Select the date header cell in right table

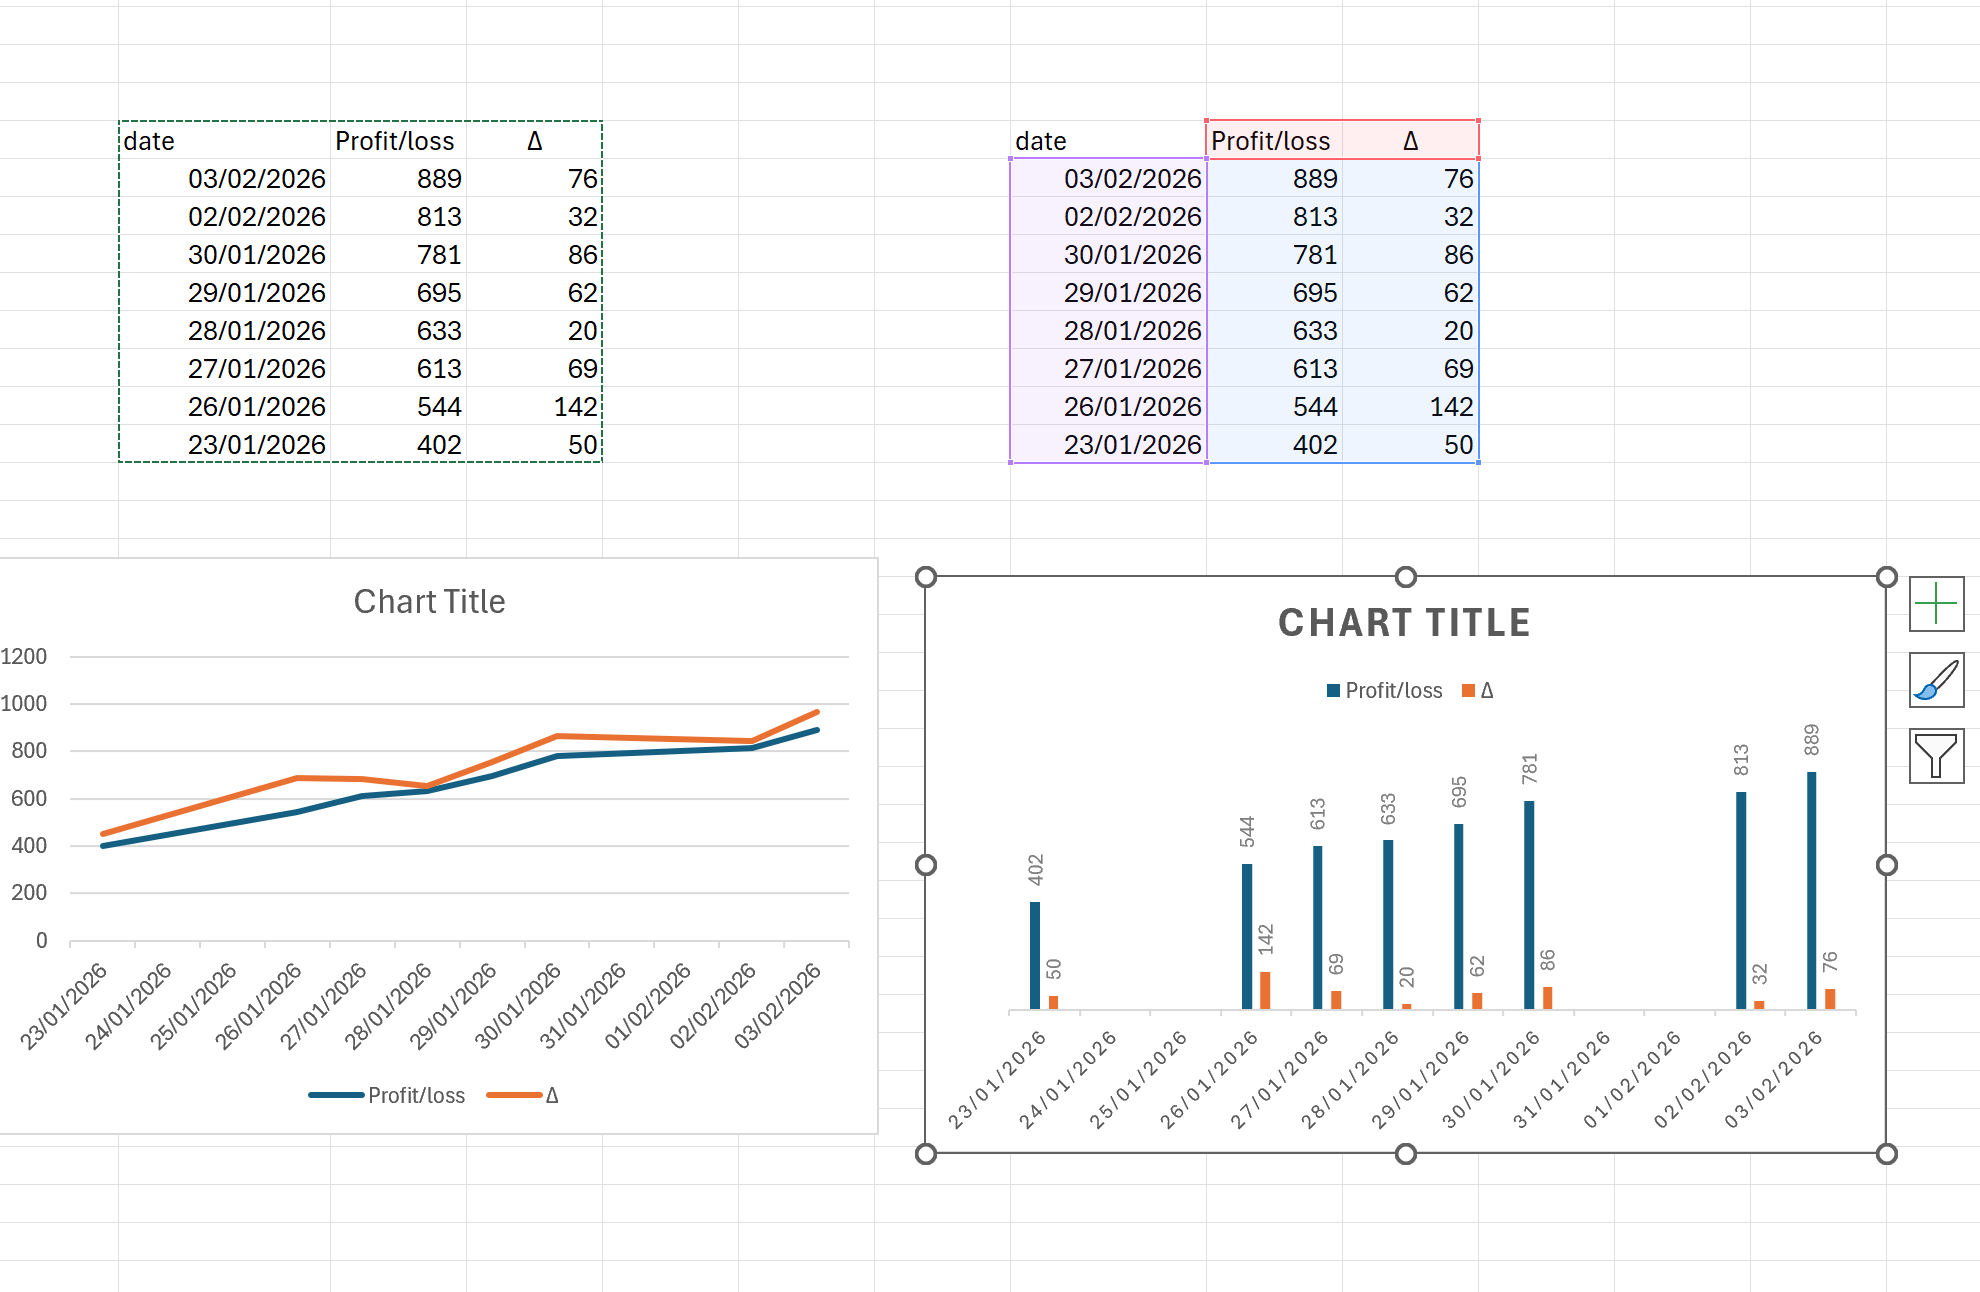click(1108, 140)
